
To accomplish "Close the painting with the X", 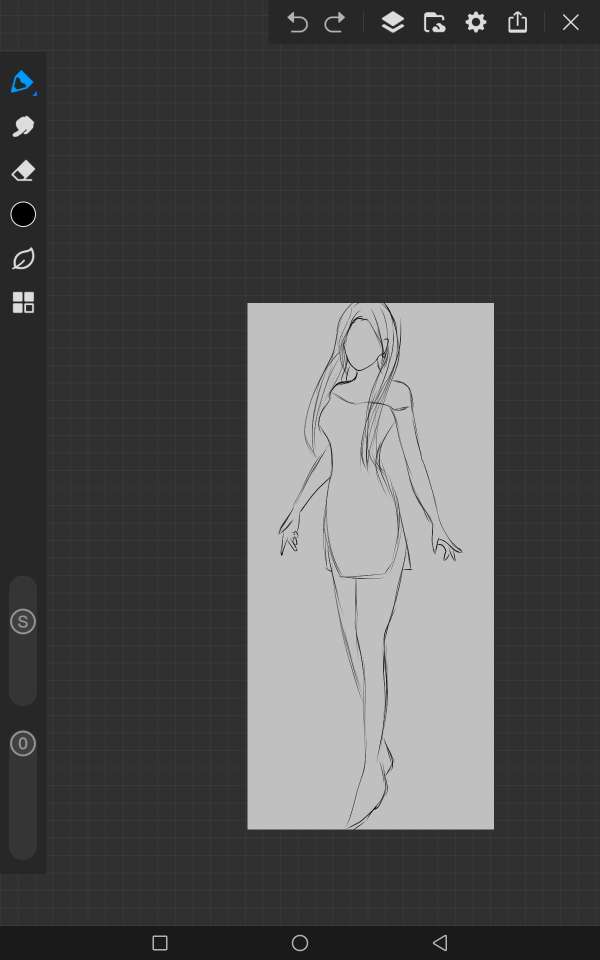I will click(x=570, y=22).
